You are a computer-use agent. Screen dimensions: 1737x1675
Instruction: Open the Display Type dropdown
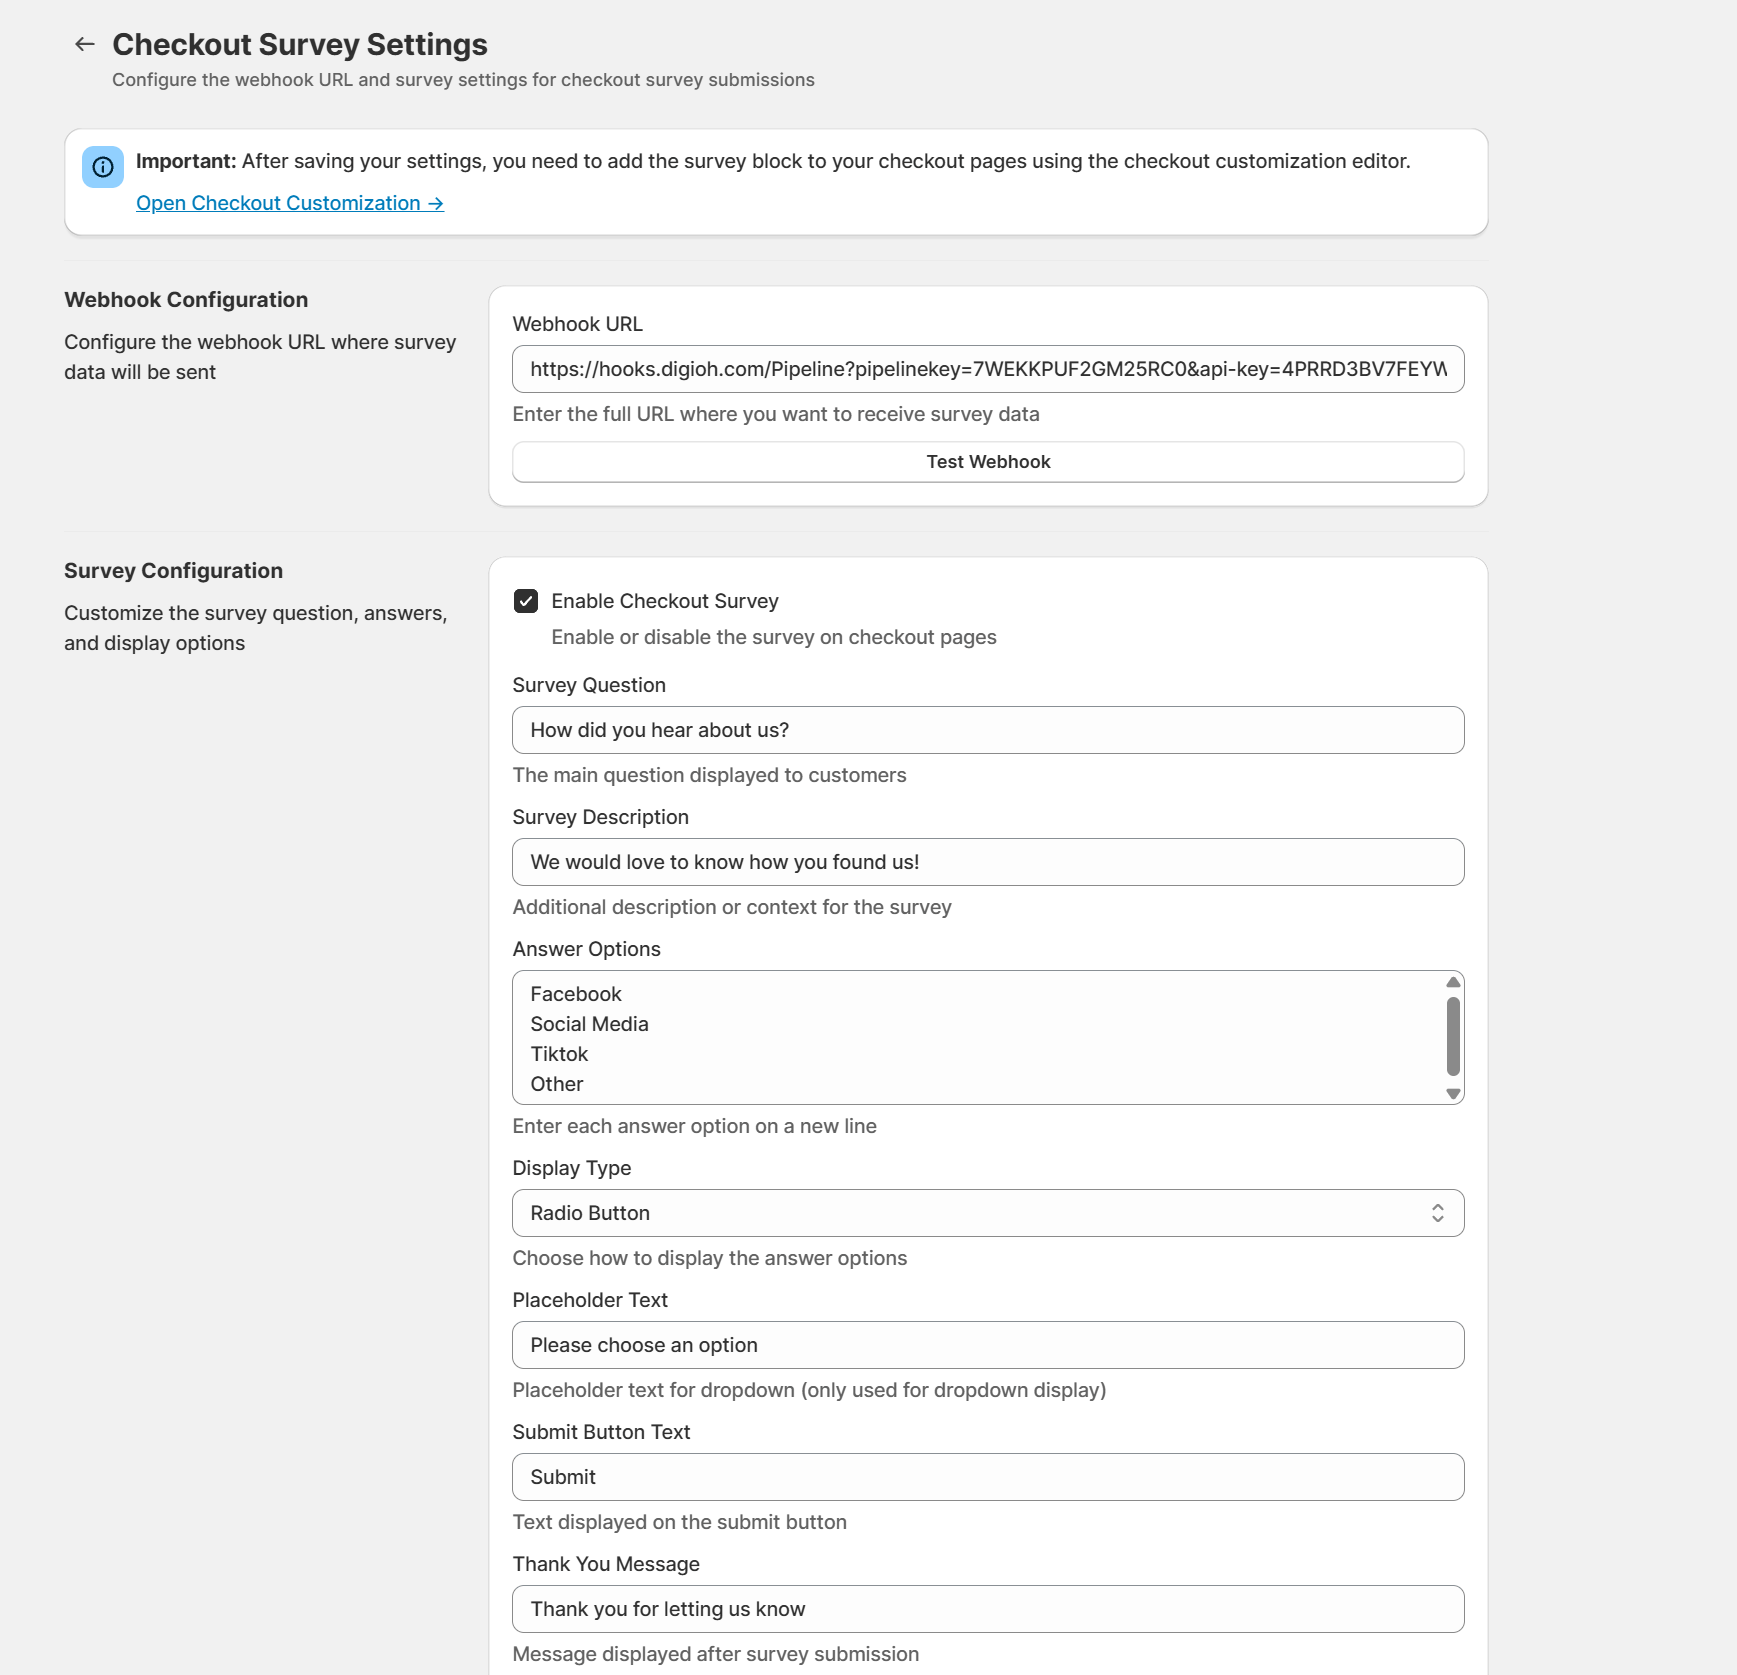point(987,1213)
